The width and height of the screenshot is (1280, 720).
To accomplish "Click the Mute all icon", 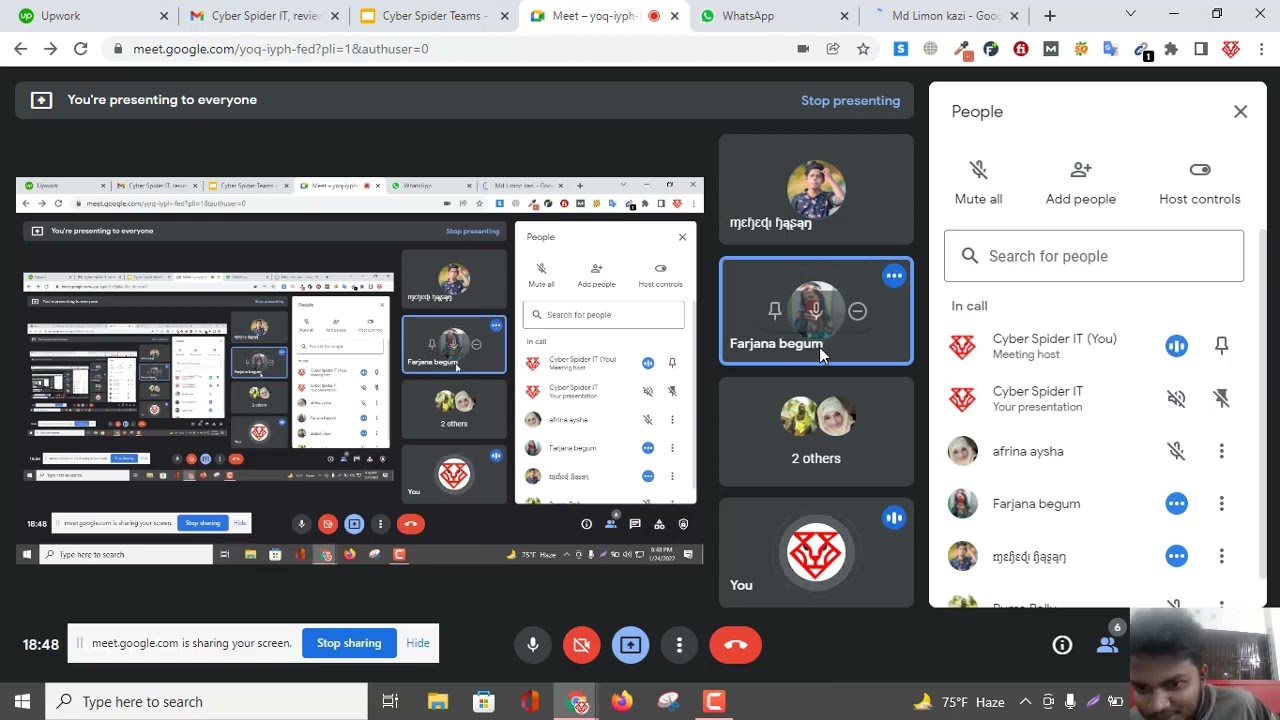I will pos(978,171).
